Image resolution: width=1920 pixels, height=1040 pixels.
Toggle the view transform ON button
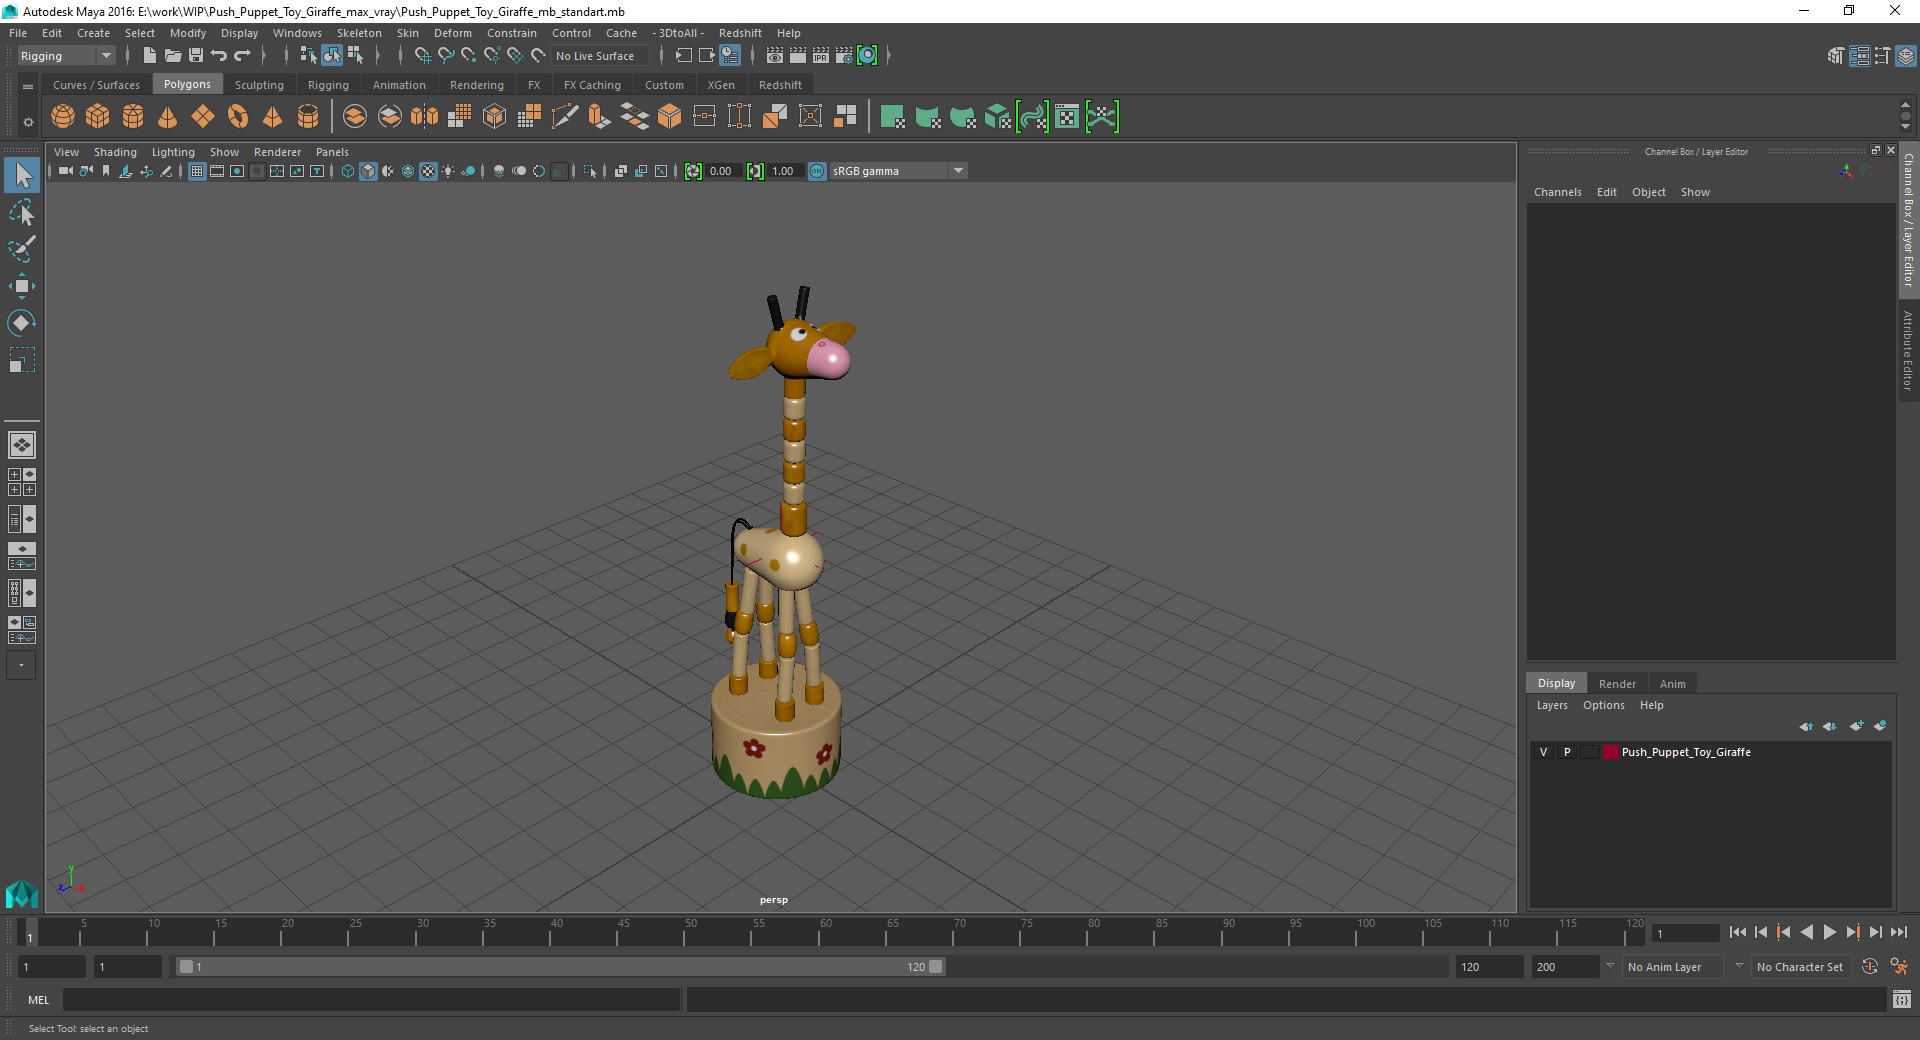click(817, 171)
